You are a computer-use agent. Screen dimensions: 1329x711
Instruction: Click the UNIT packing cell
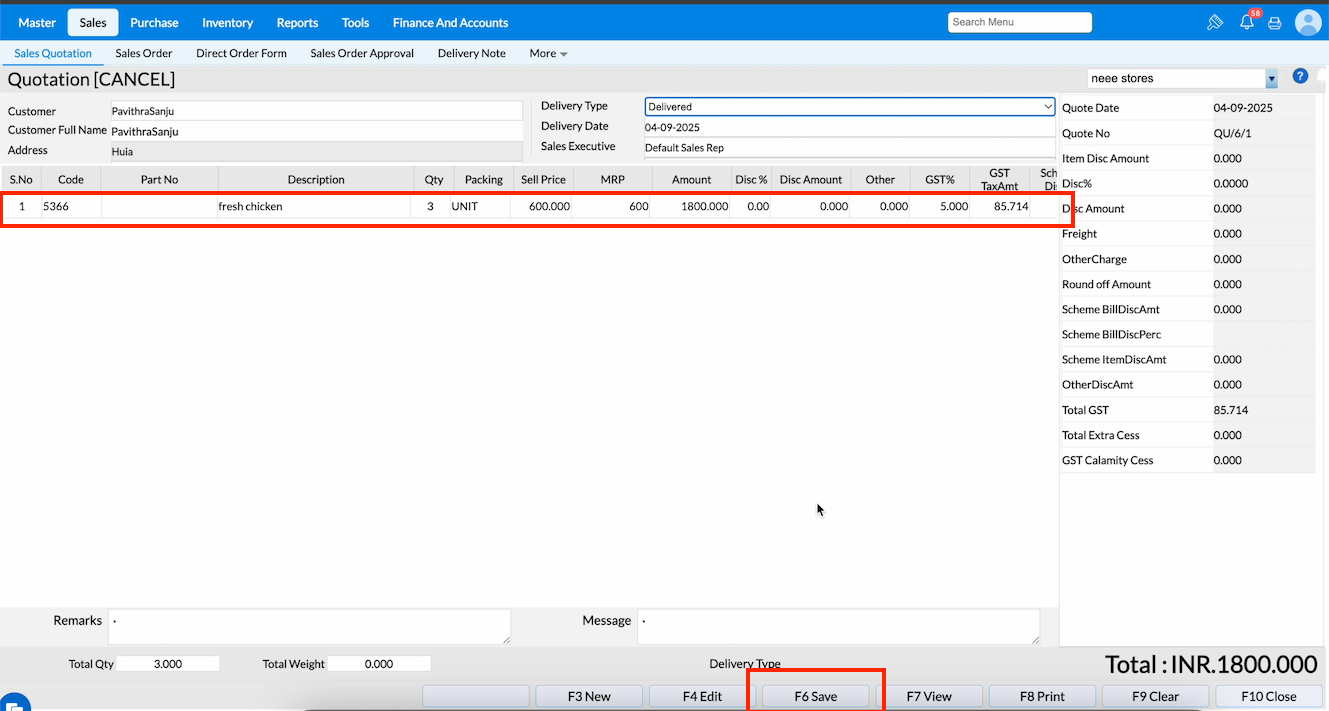point(480,206)
